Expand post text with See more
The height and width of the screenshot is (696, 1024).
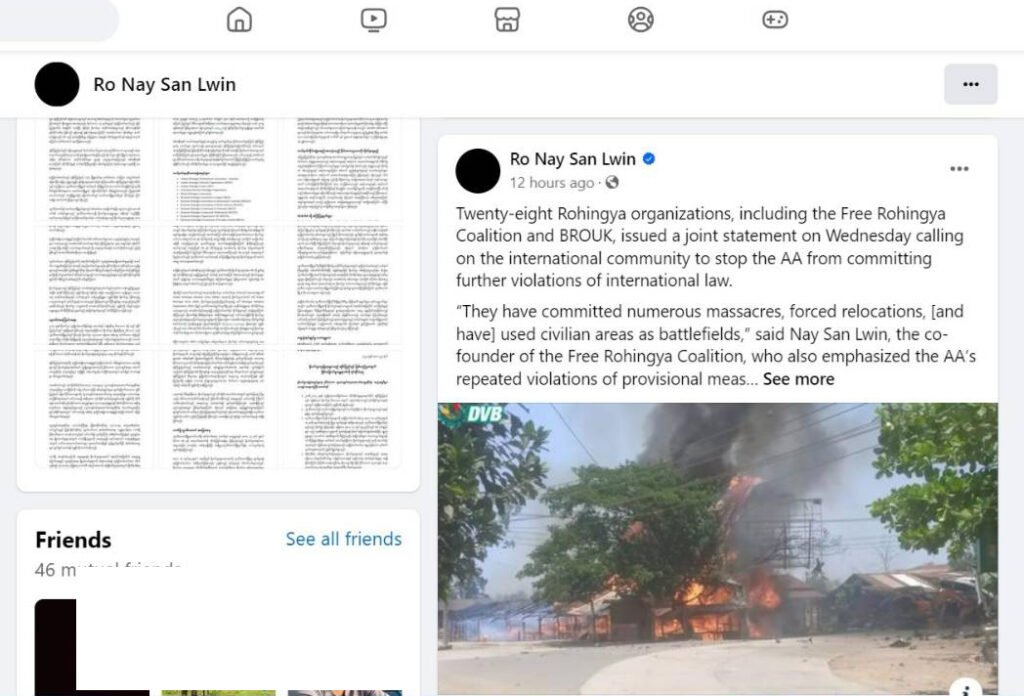pyautogui.click(x=798, y=379)
